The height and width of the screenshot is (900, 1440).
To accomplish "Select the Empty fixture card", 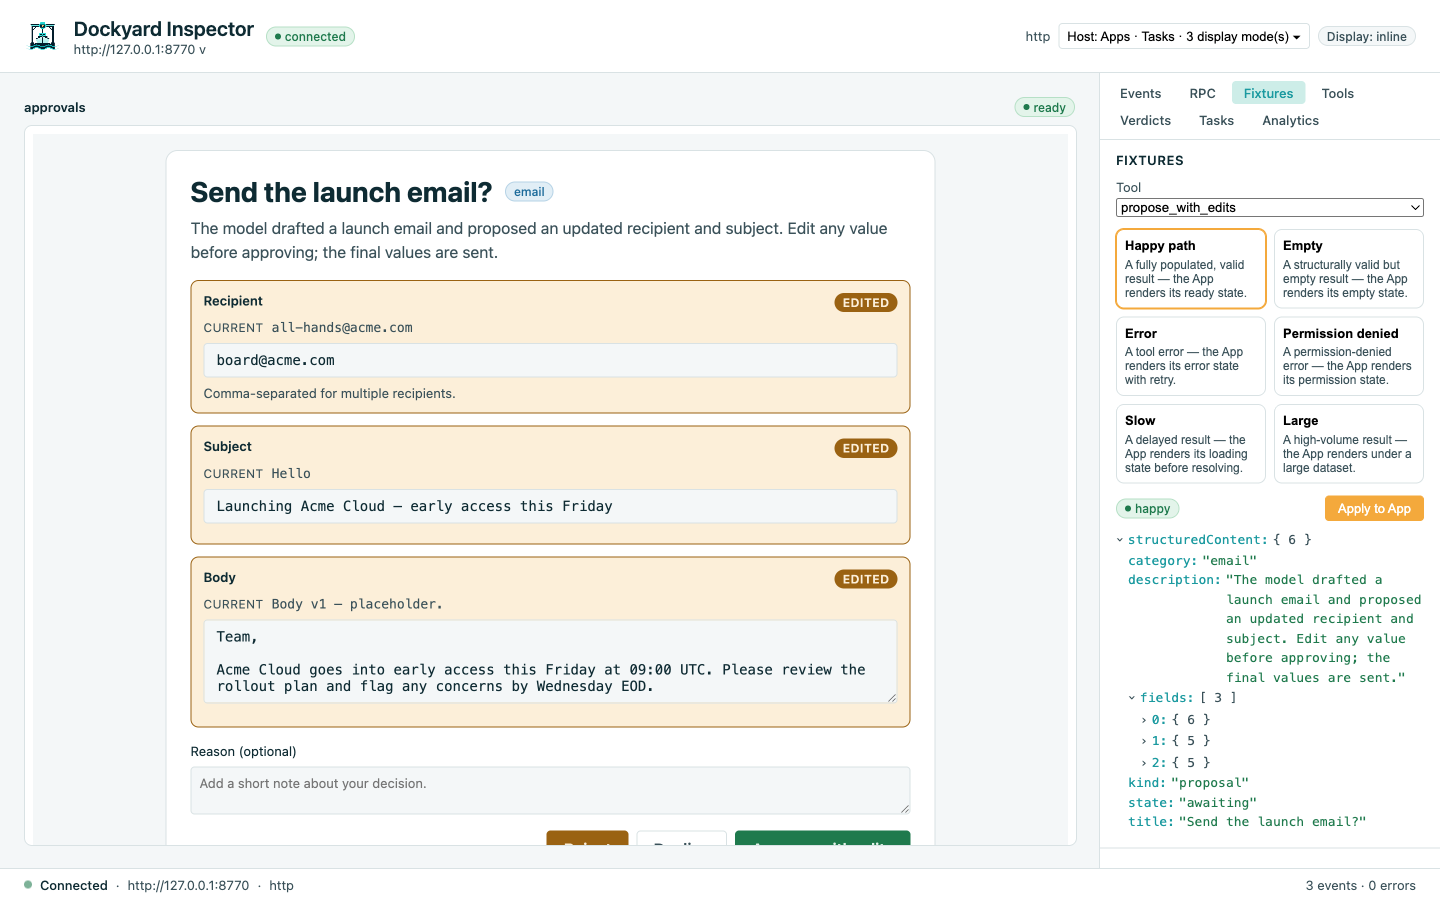I will click(1348, 269).
